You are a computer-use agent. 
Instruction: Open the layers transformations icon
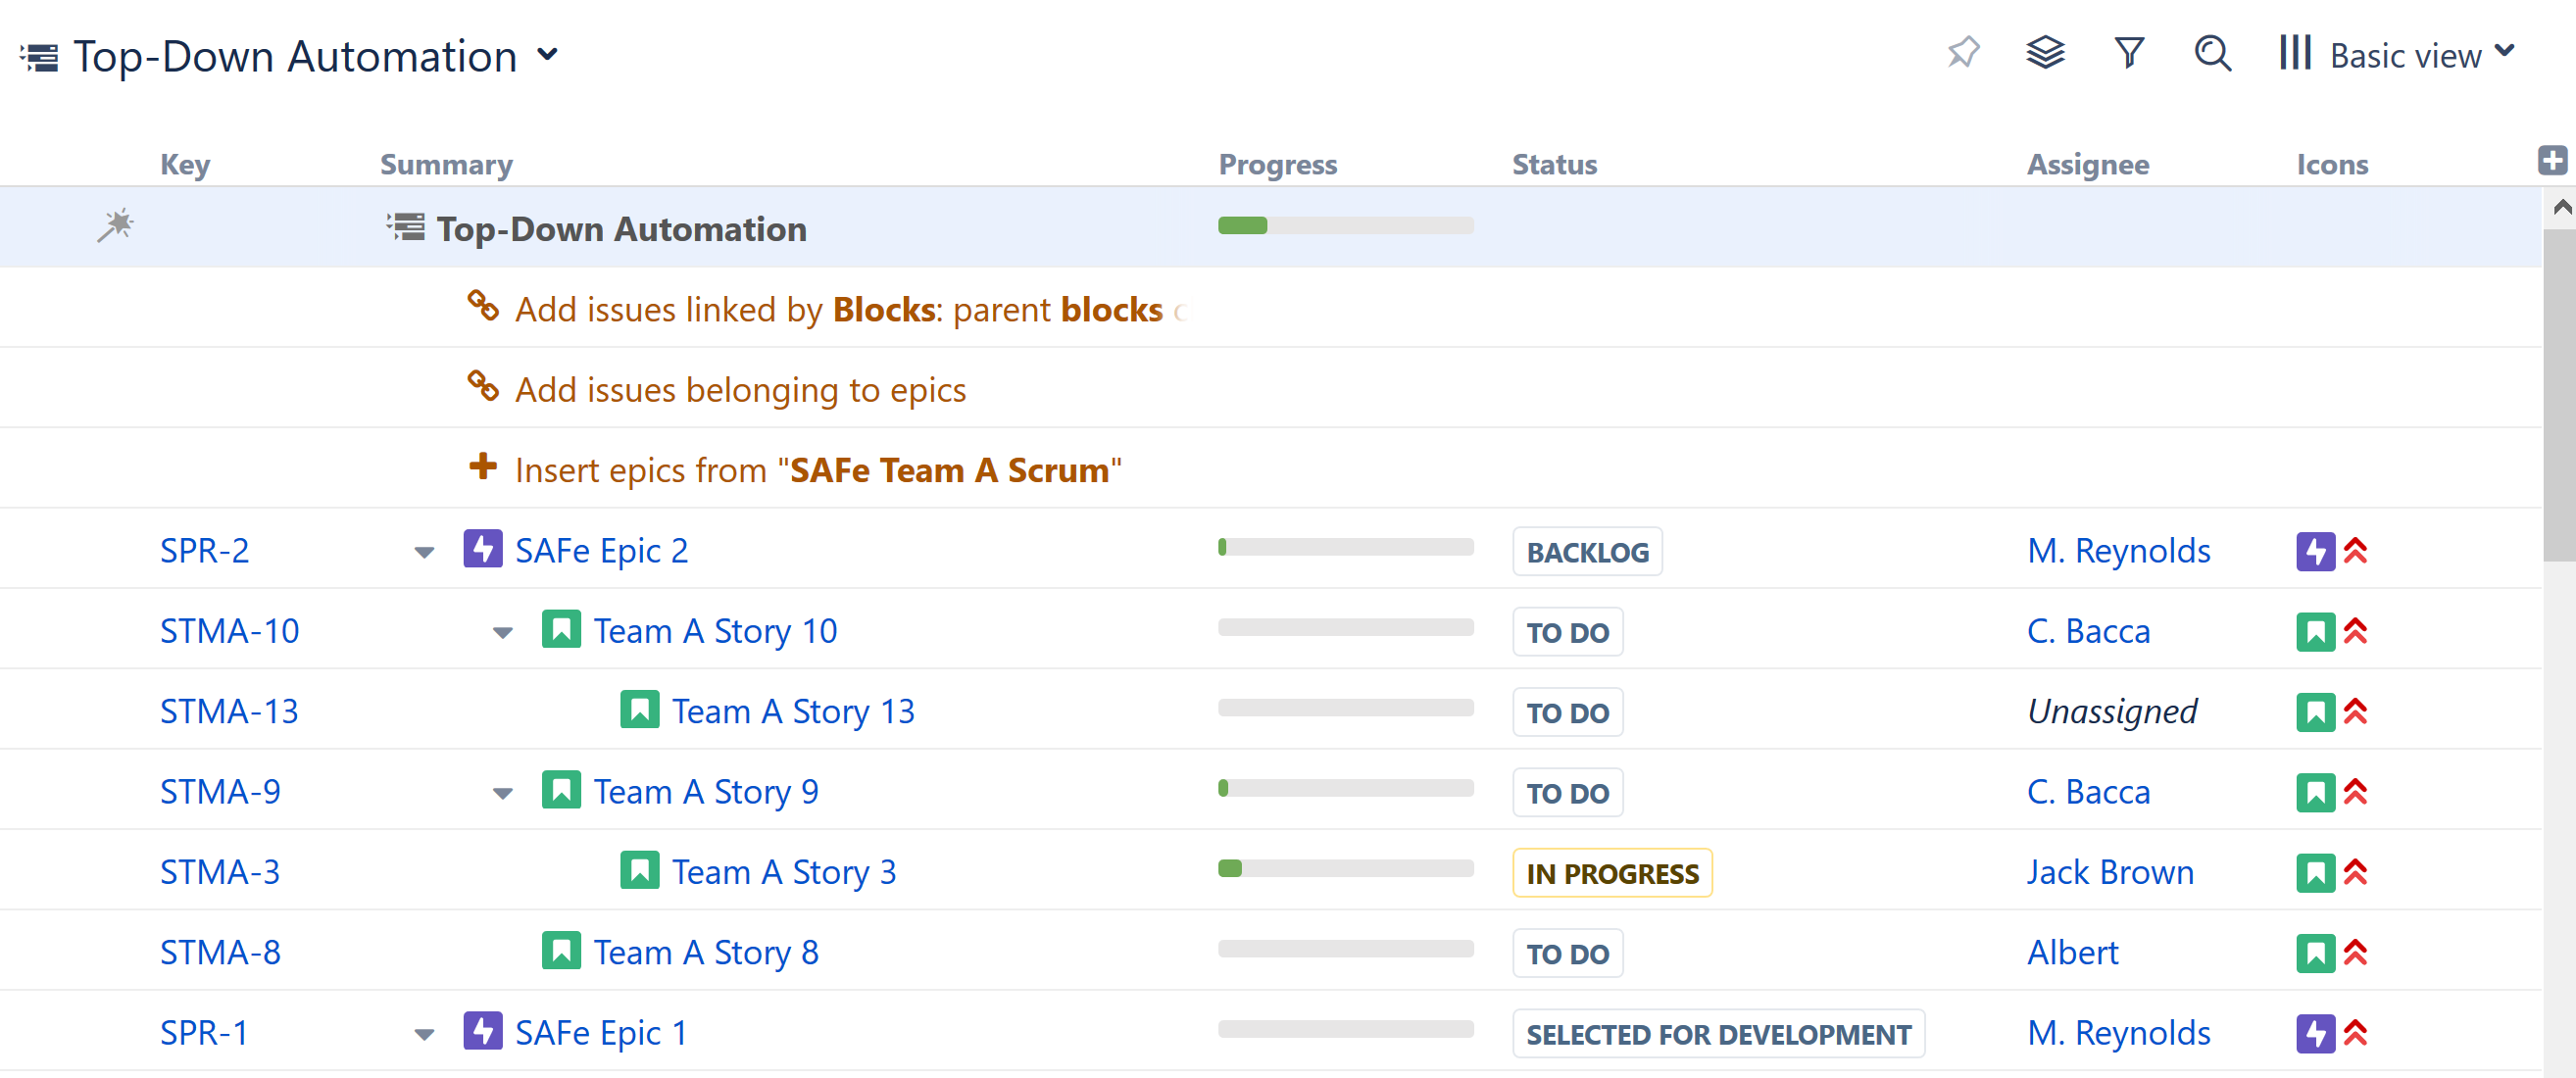tap(2045, 53)
